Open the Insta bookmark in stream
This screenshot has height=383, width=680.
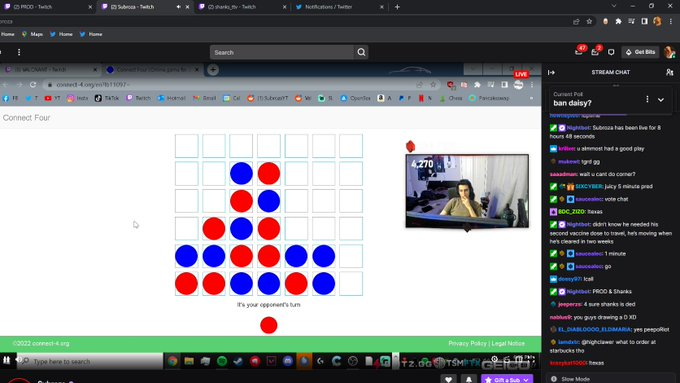pyautogui.click(x=77, y=98)
